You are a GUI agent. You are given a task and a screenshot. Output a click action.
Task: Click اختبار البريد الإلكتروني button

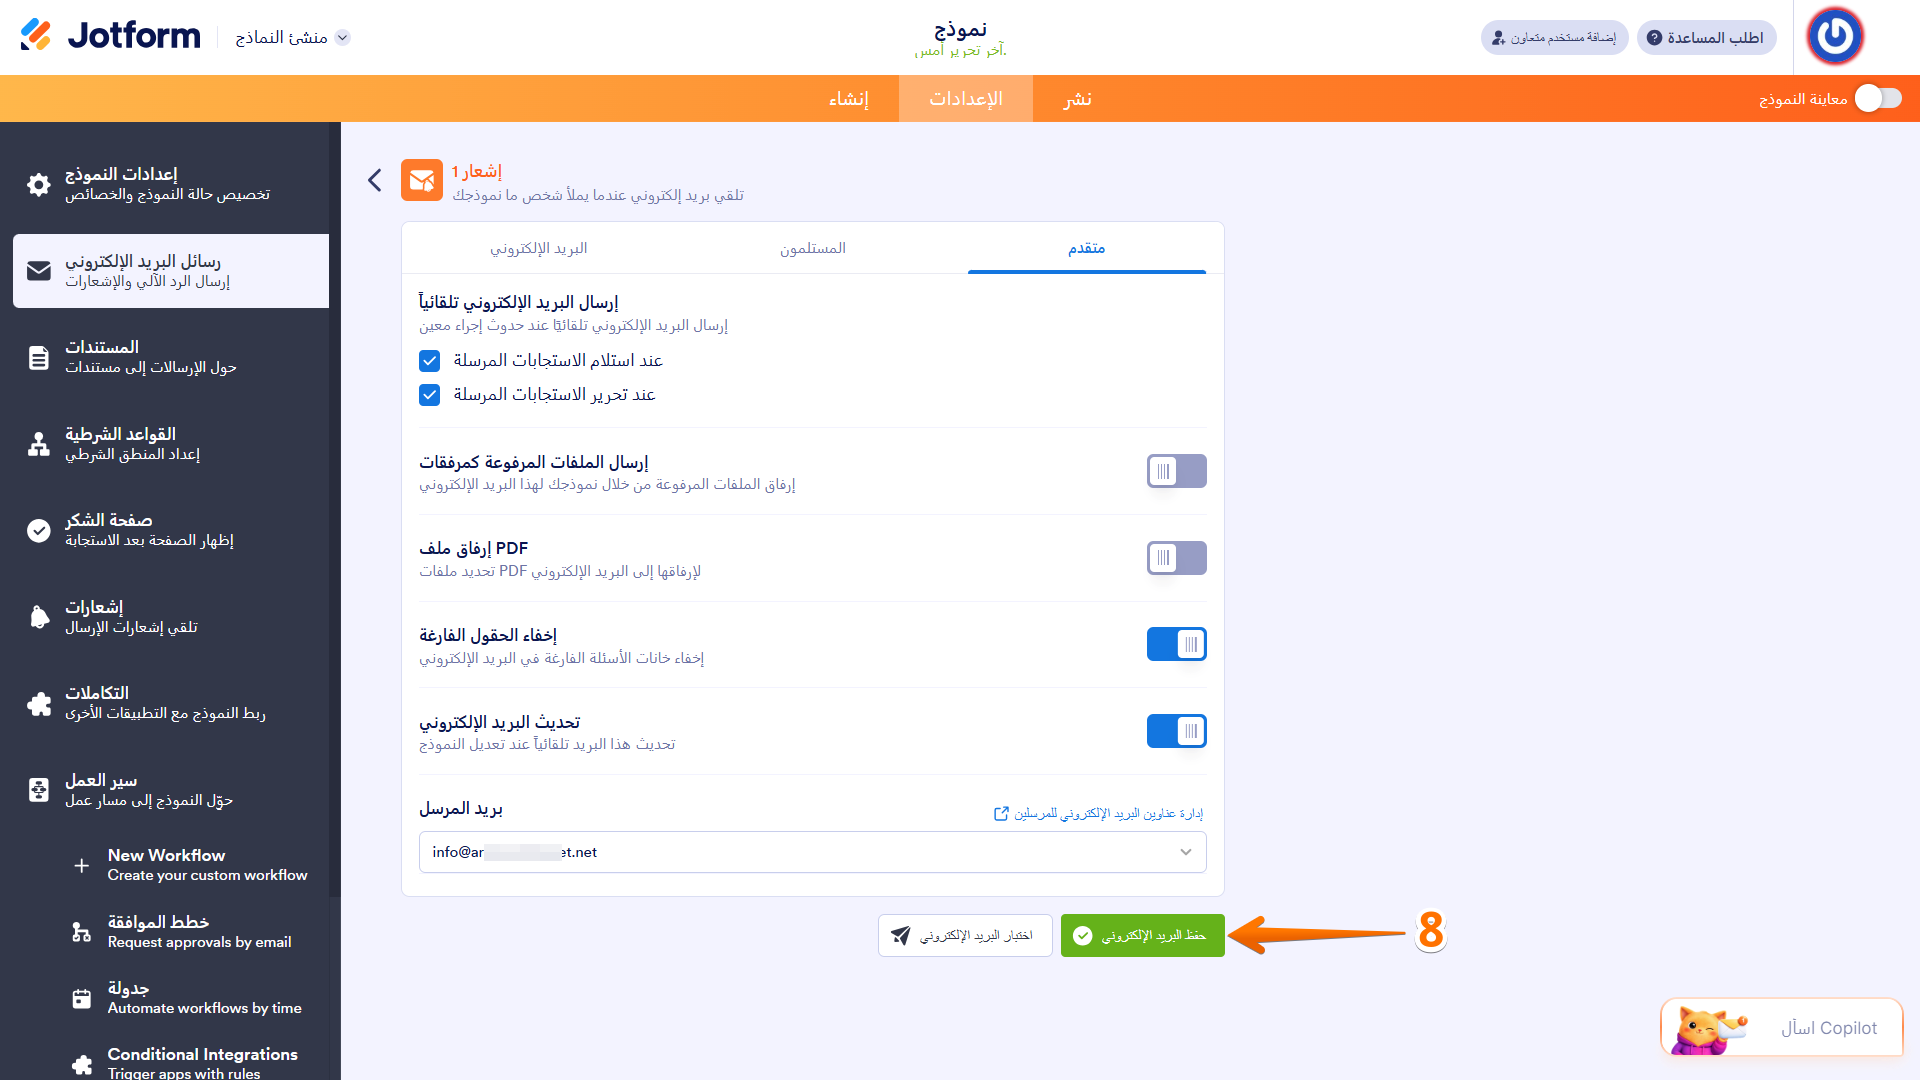pos(965,935)
